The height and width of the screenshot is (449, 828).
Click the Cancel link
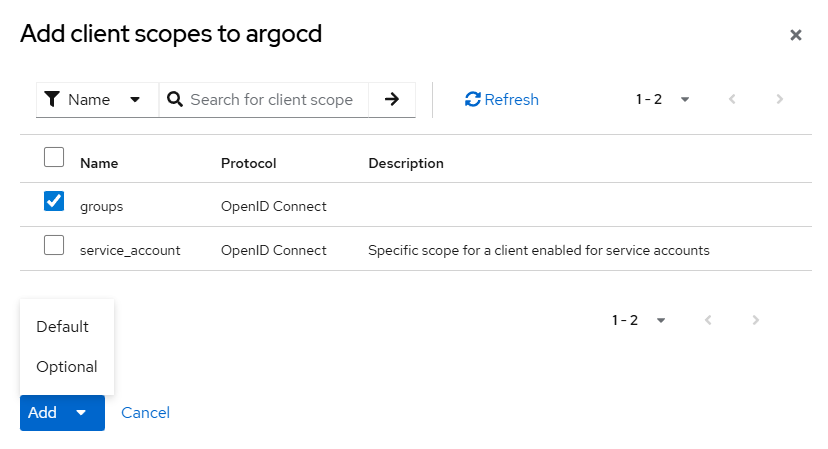pyautogui.click(x=145, y=412)
